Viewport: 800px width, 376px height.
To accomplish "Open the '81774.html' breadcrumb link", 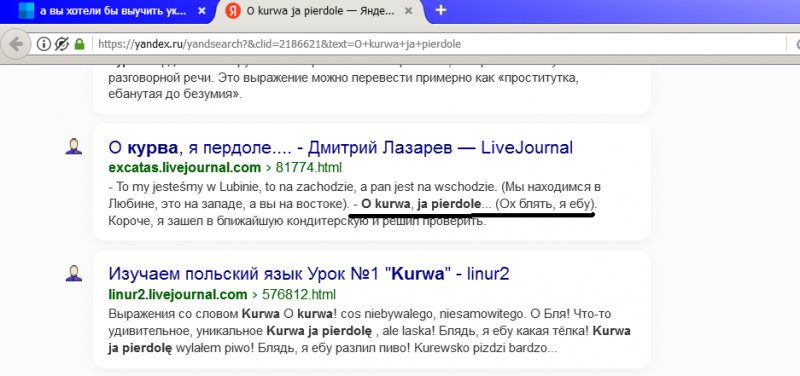I will click(309, 167).
